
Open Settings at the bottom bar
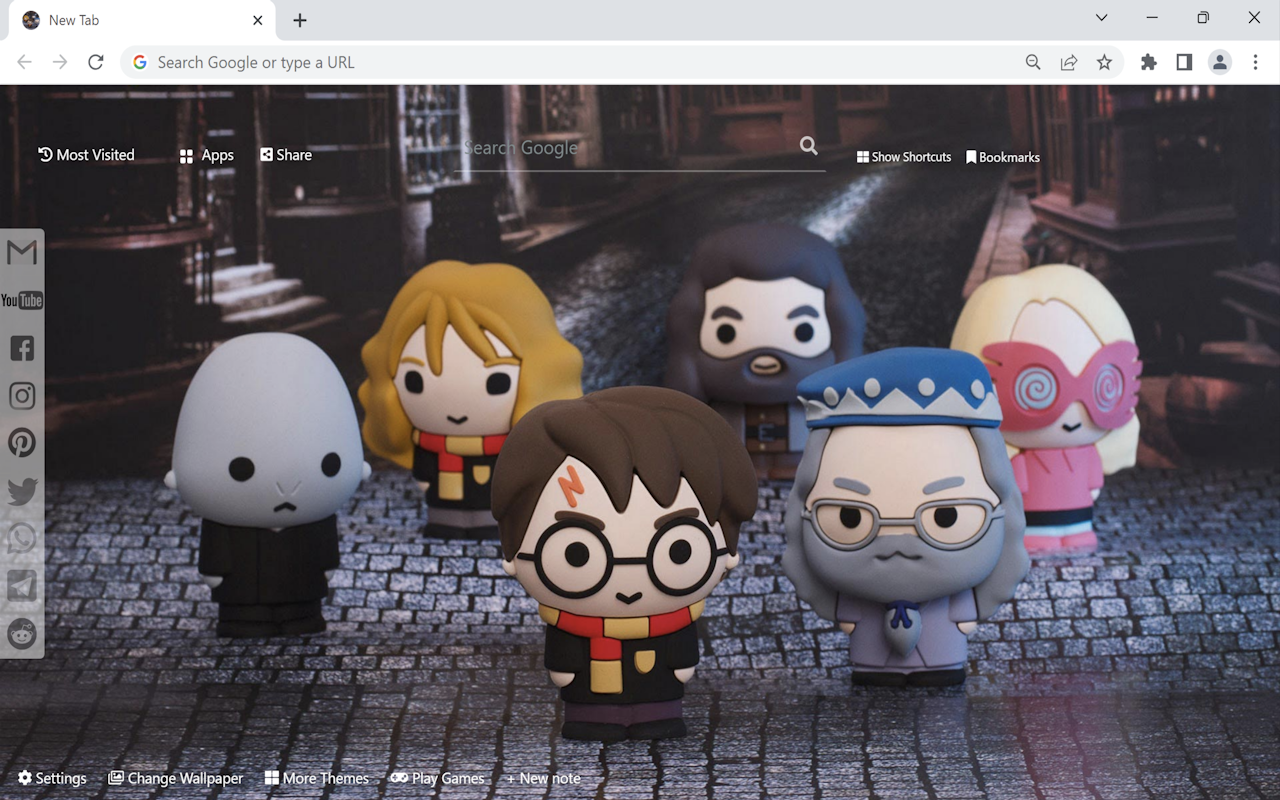point(52,778)
